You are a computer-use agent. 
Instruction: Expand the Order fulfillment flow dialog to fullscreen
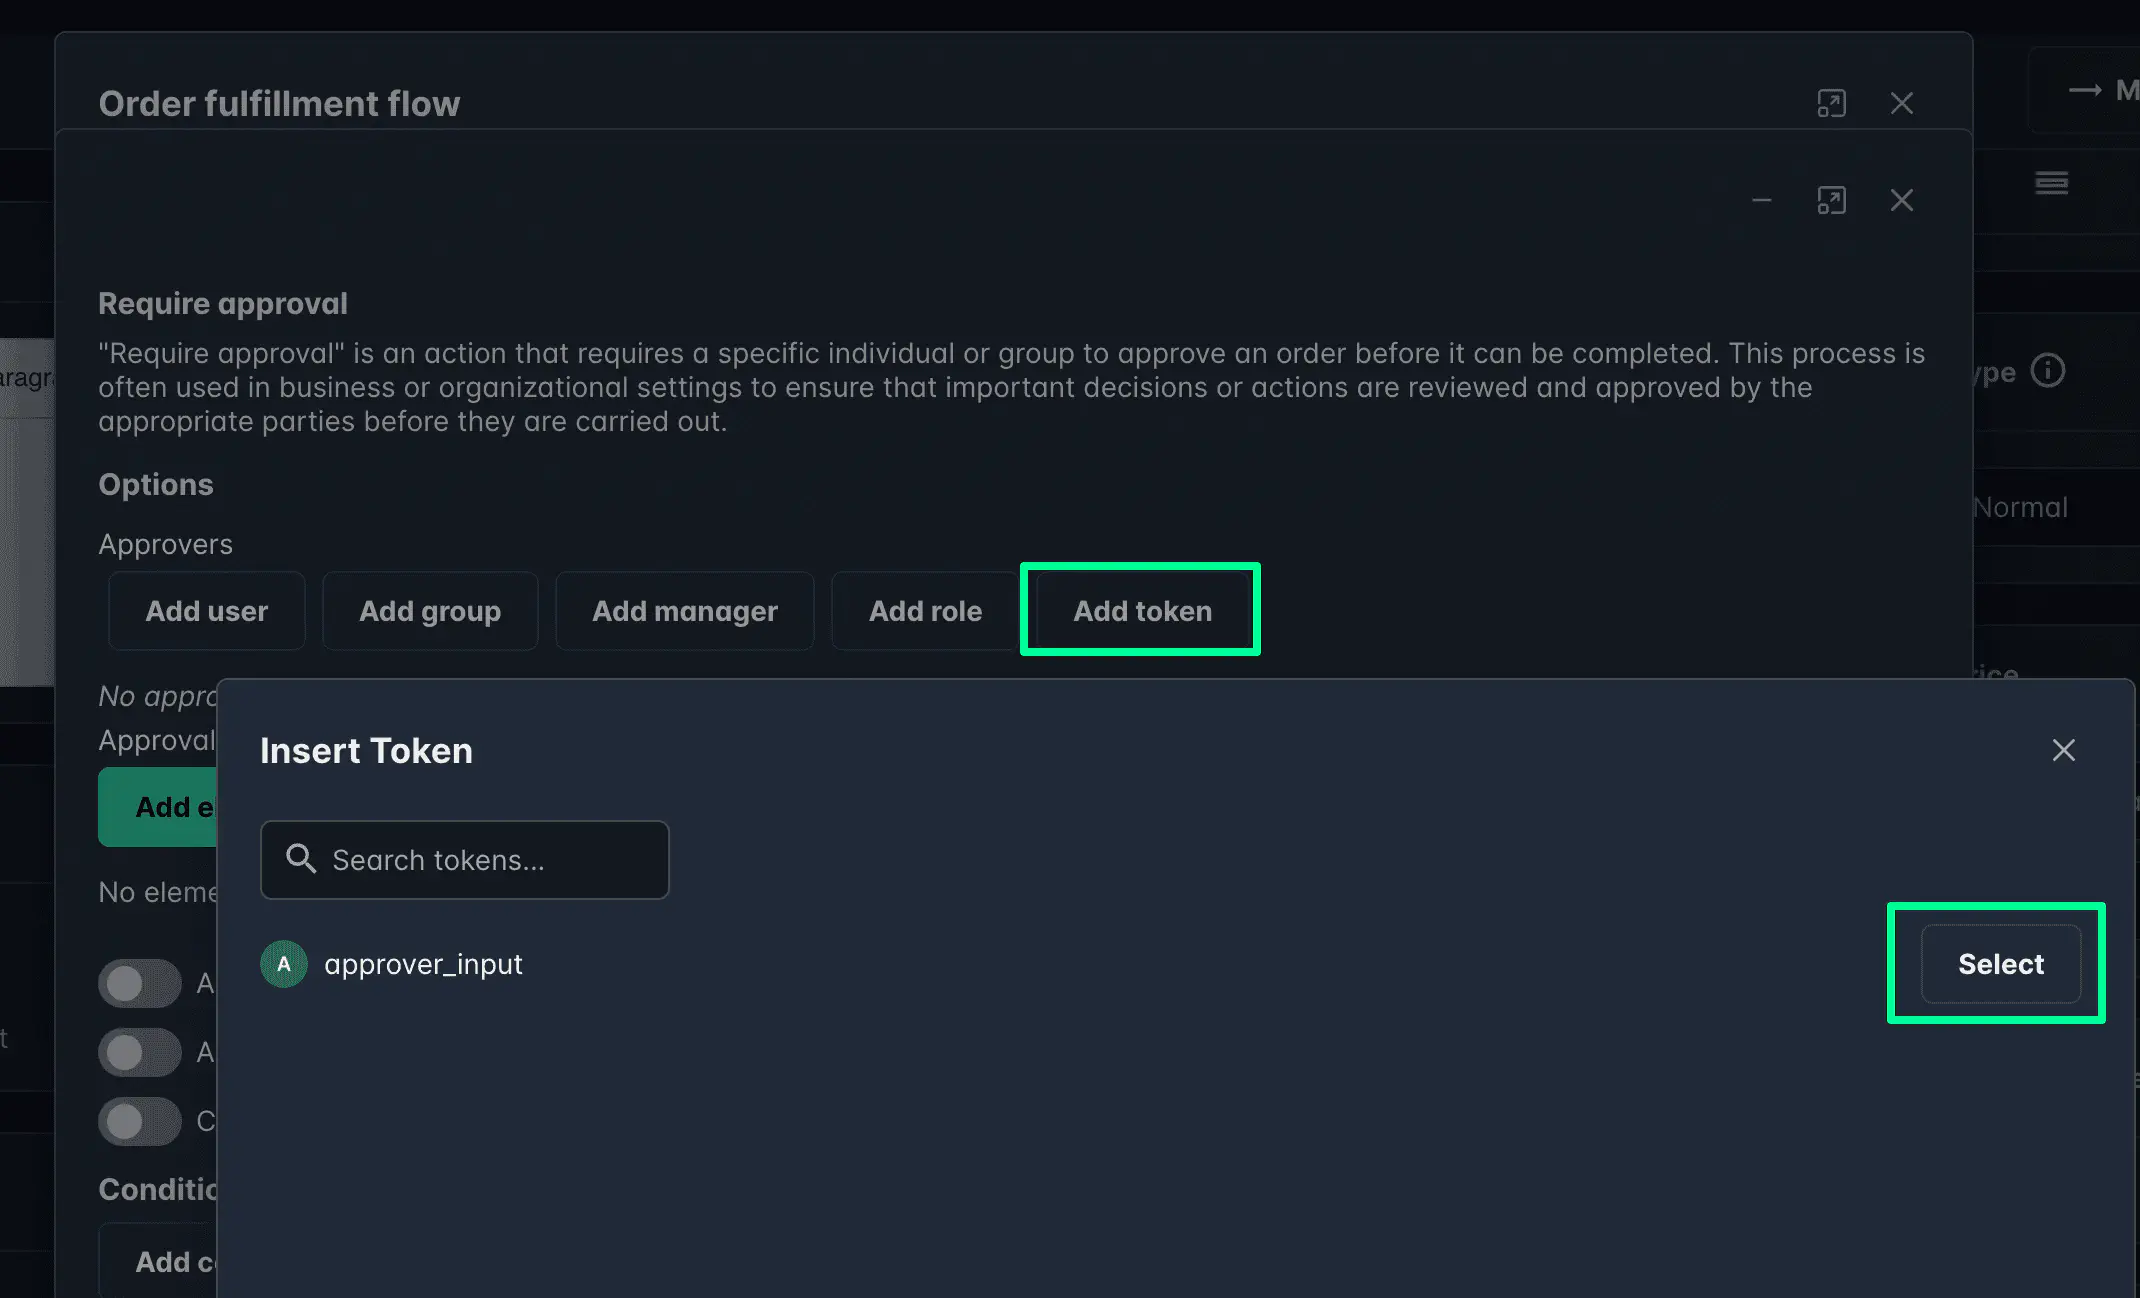point(1831,103)
